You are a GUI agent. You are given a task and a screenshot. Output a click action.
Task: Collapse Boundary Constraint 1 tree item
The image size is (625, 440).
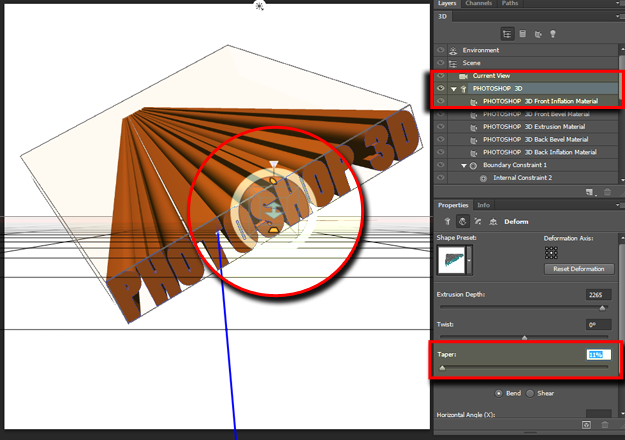coord(463,165)
